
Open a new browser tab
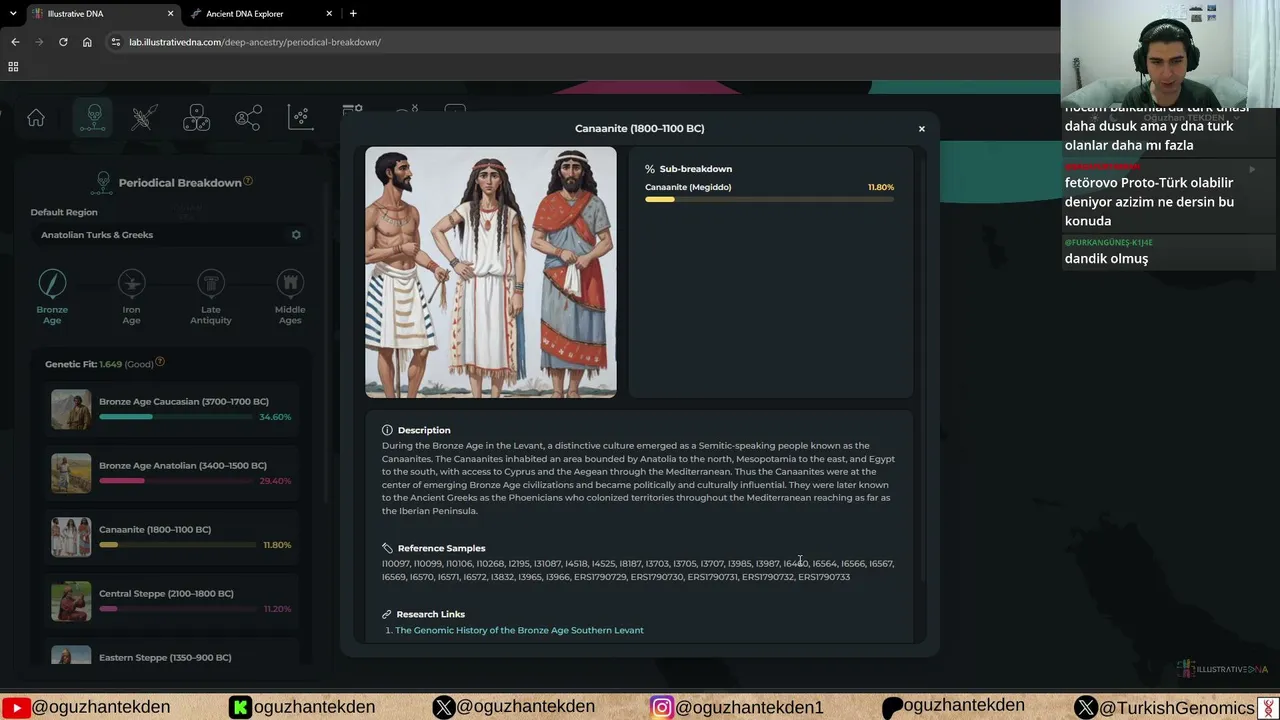pos(353,14)
